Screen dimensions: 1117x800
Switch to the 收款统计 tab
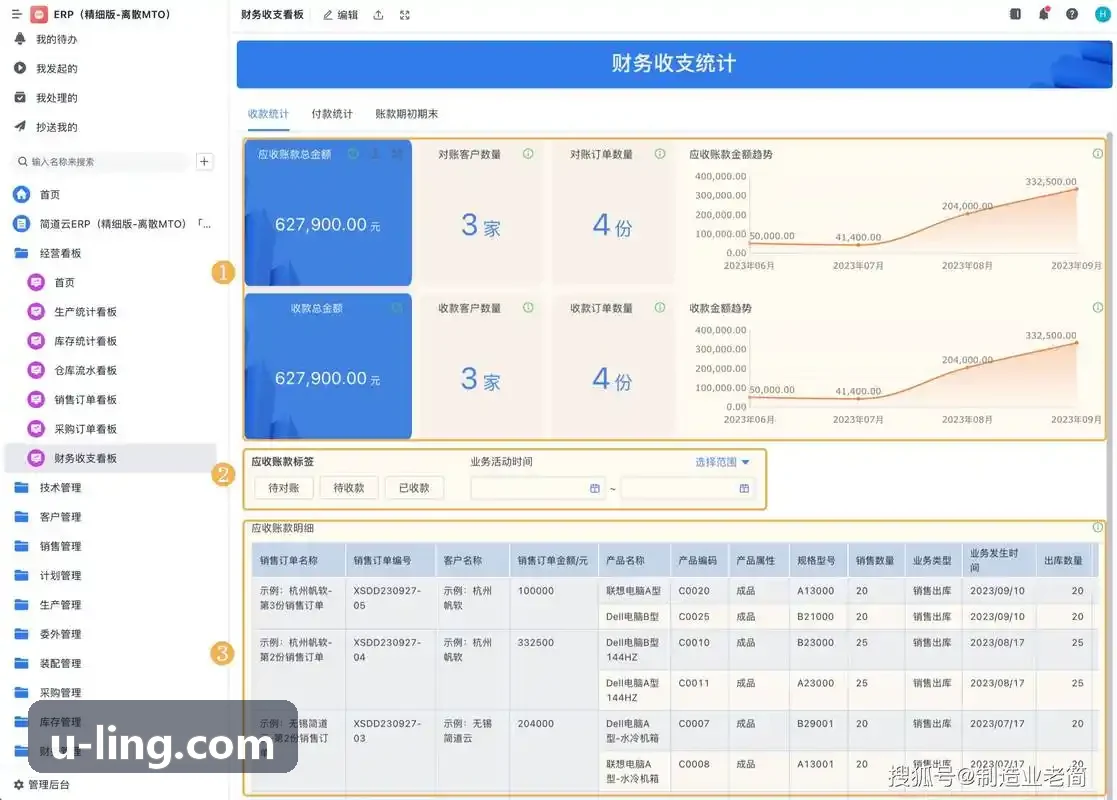tap(269, 114)
